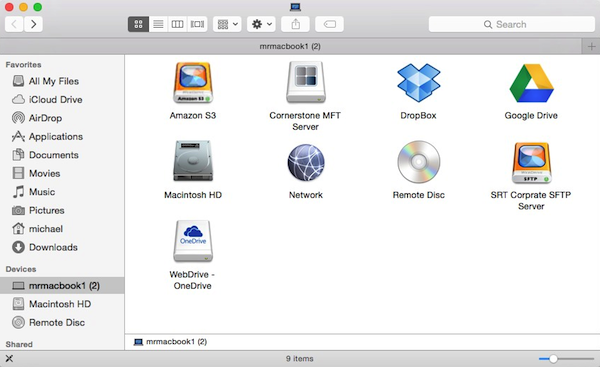Open the item arrangement dropdown
600x367 pixels.
click(227, 24)
